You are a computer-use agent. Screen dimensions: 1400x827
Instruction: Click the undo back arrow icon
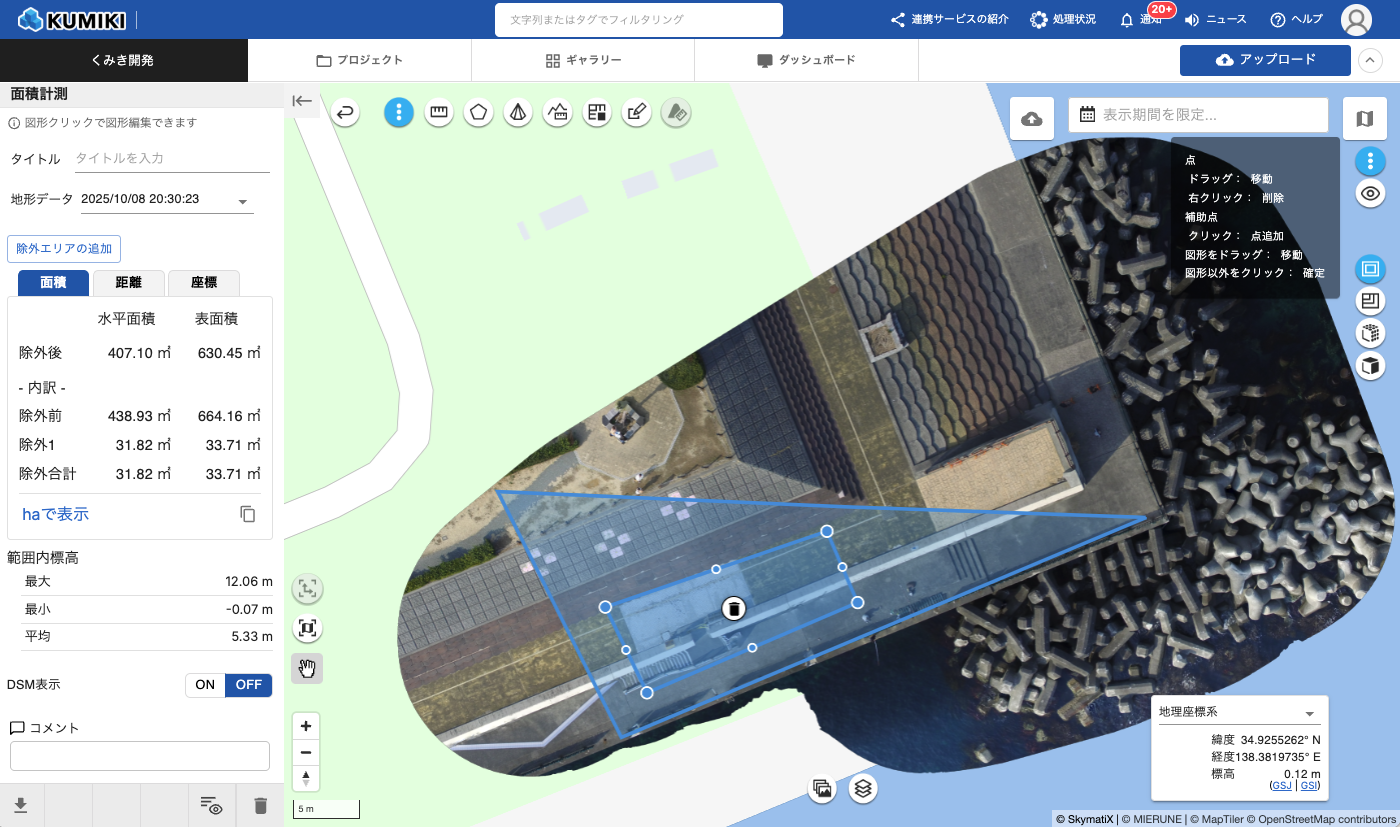point(345,113)
